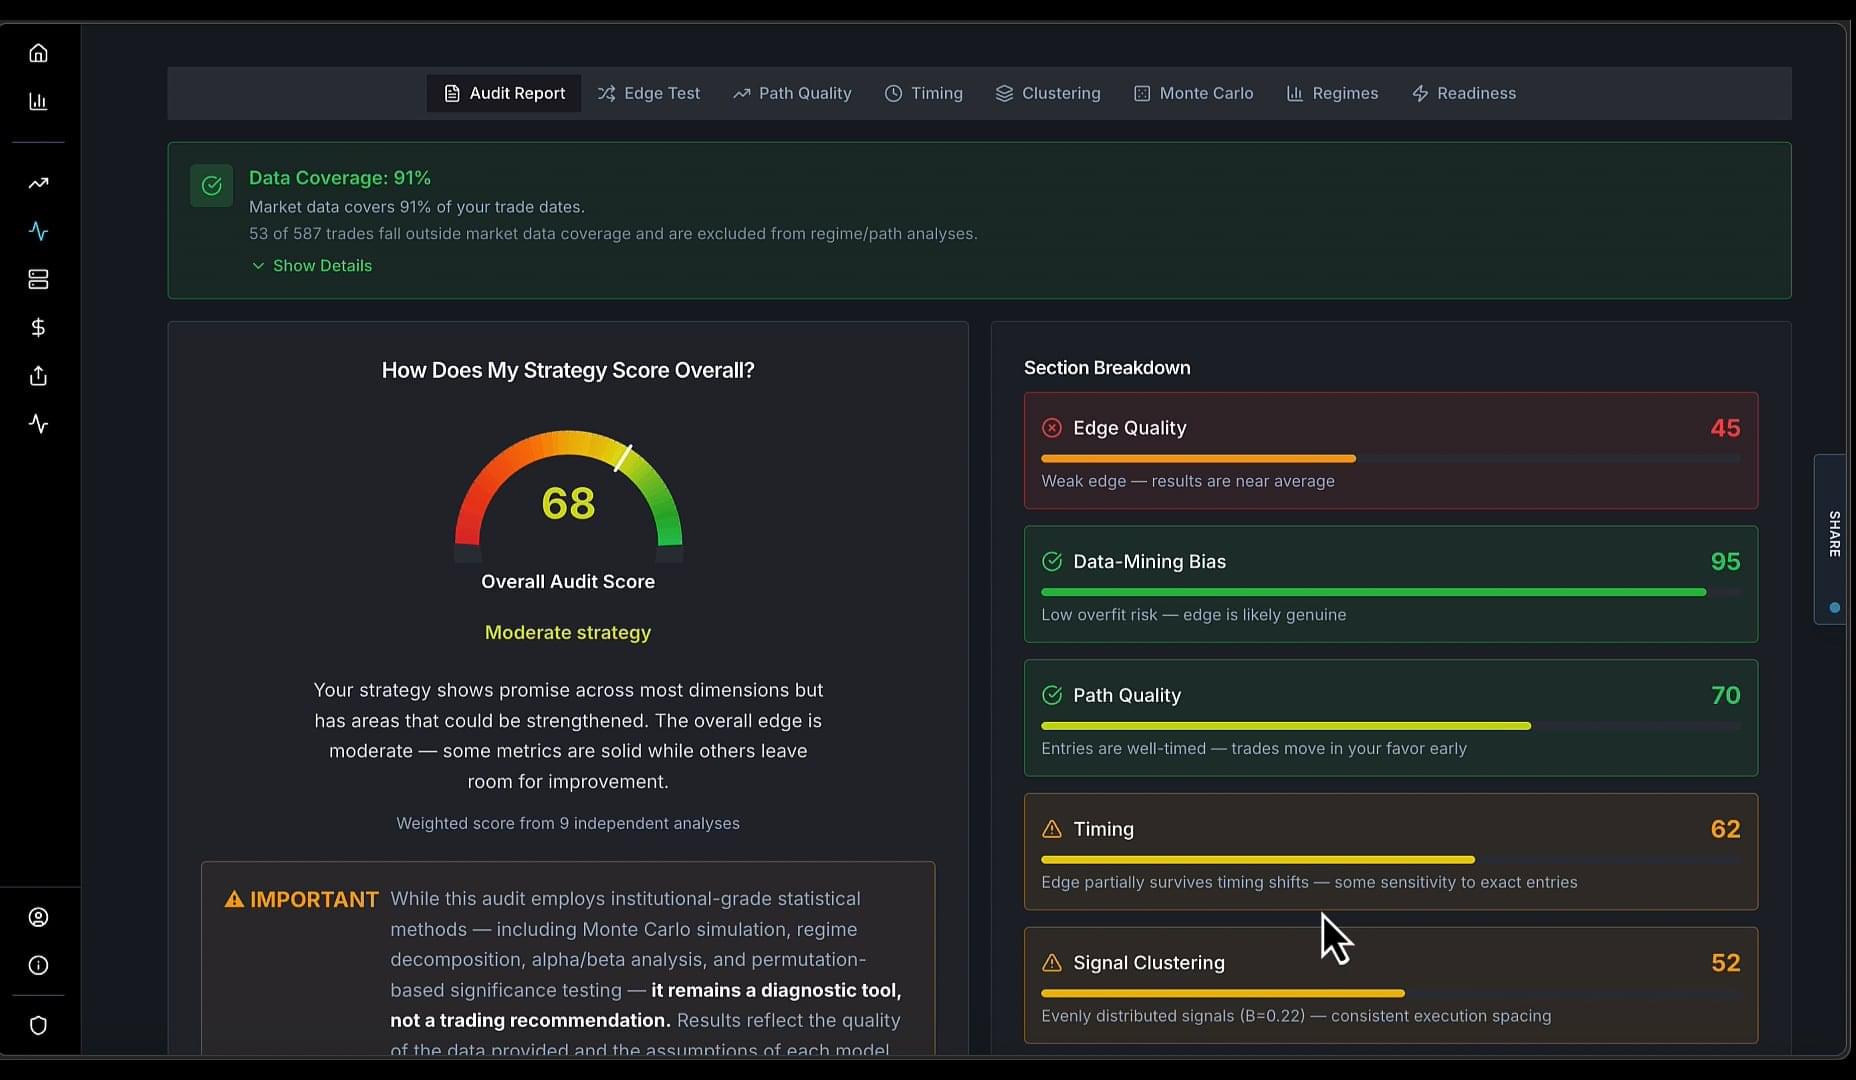Screen dimensions: 1856x1080
Task: Select the upload/export icon in sidebar
Action: click(x=38, y=376)
